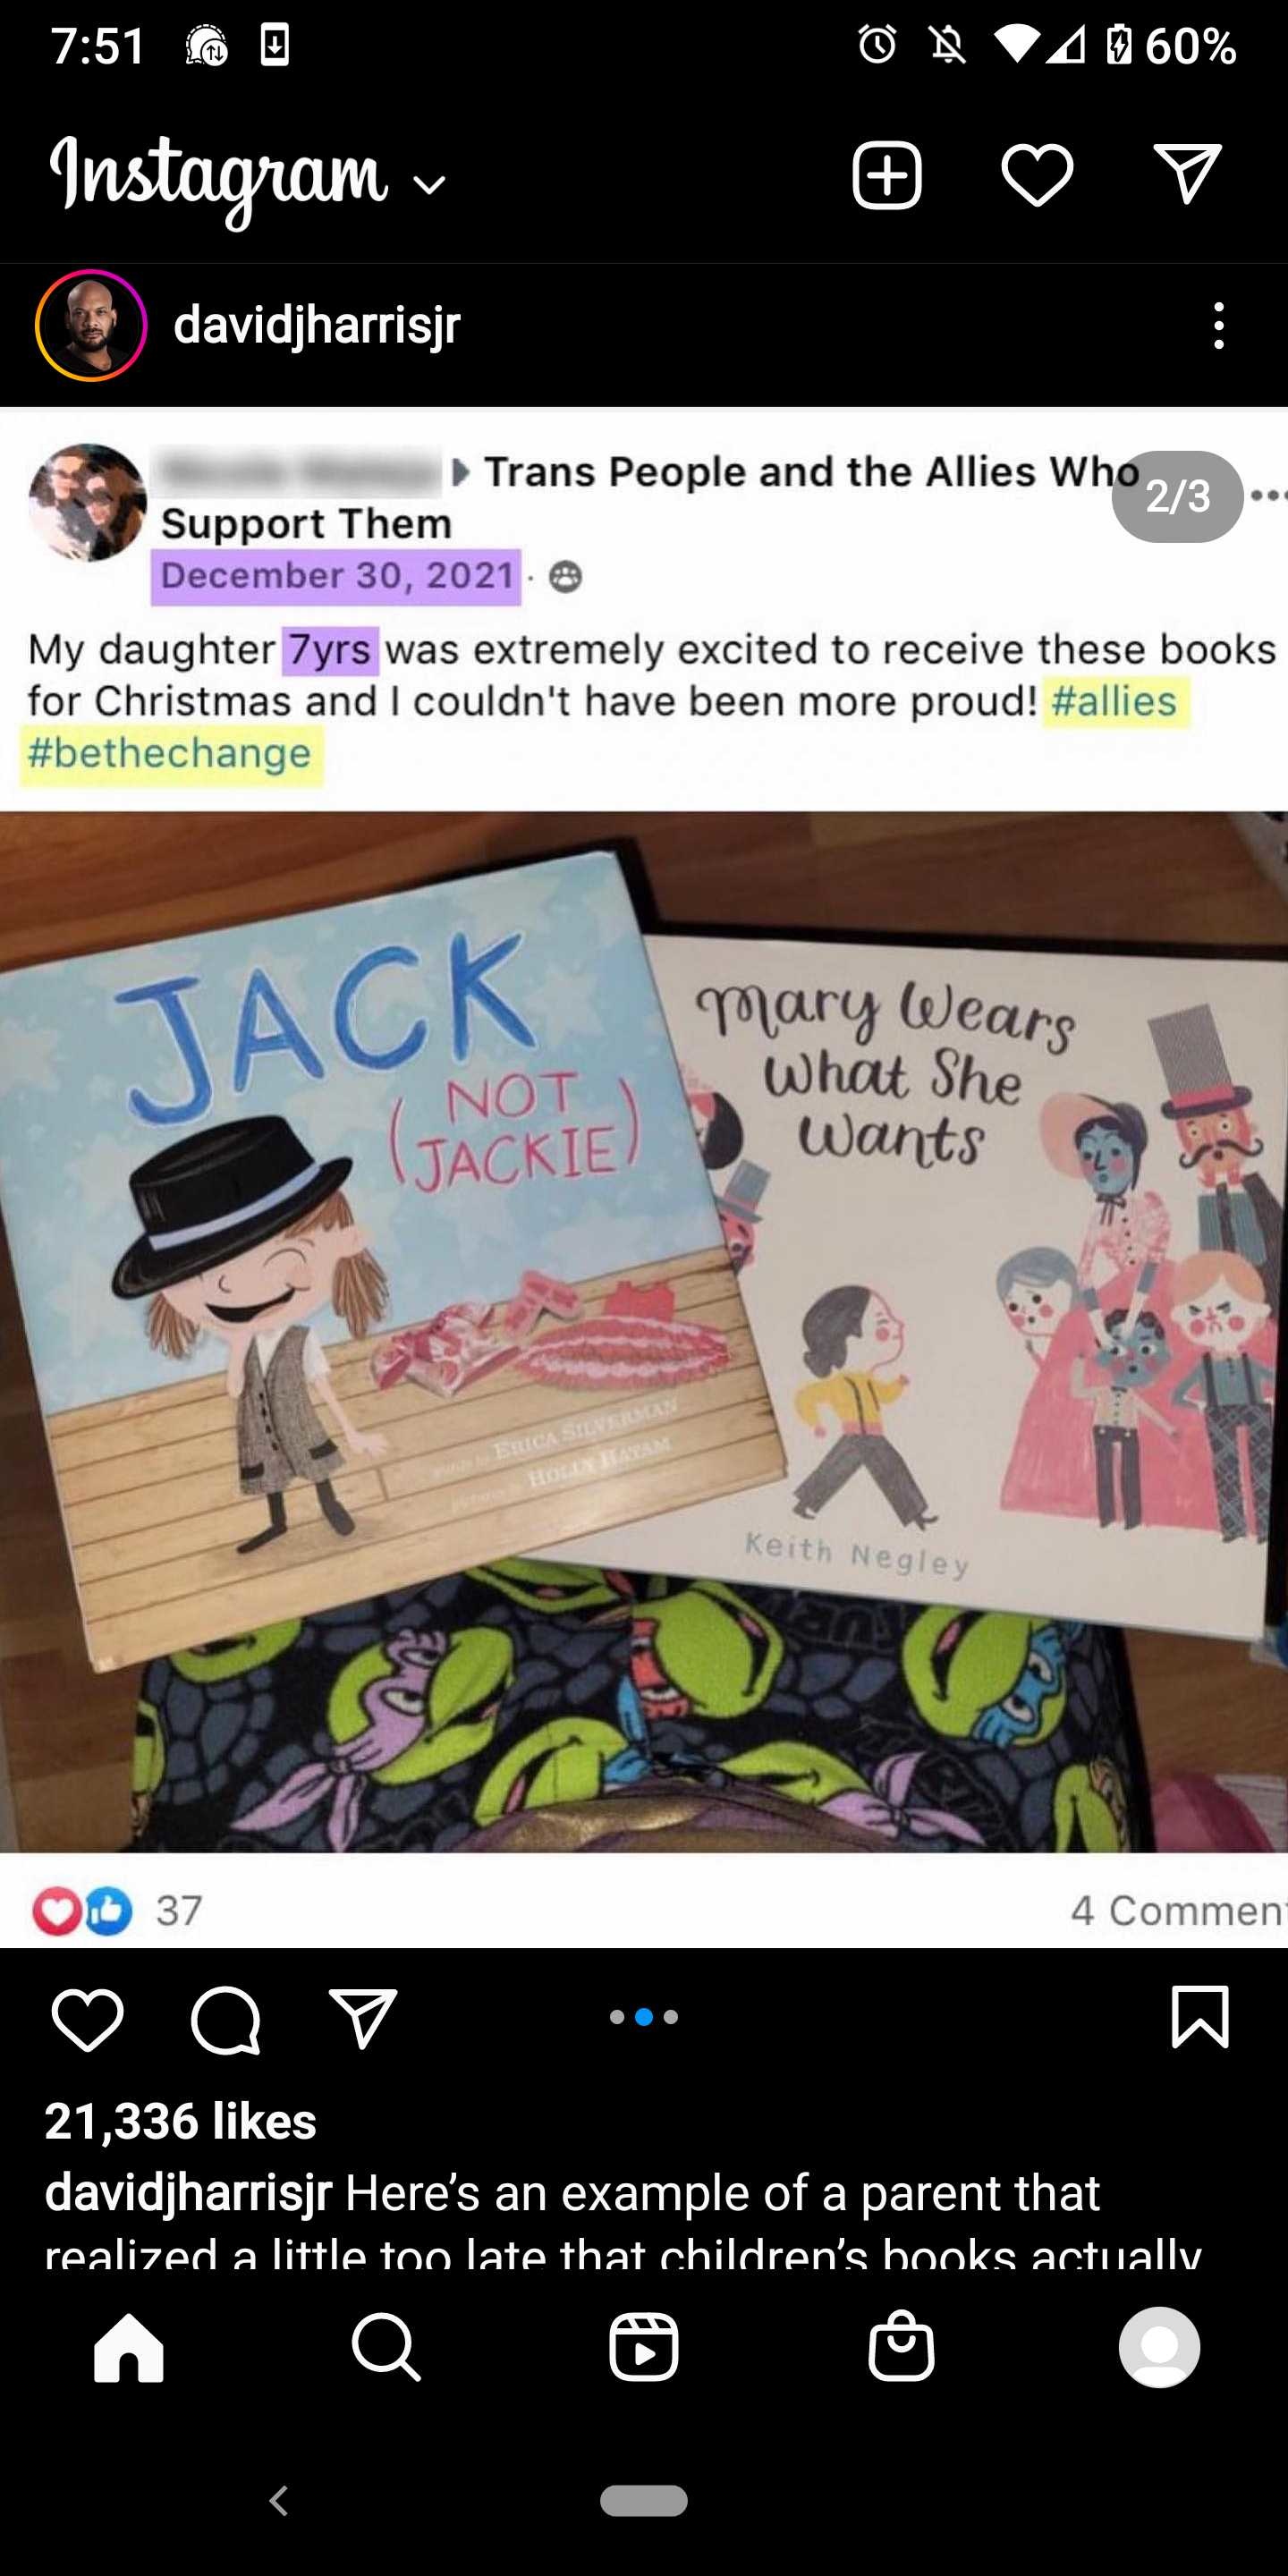The image size is (1288, 2576).
Task: Open activity notifications heart icon
Action: click(x=1037, y=176)
